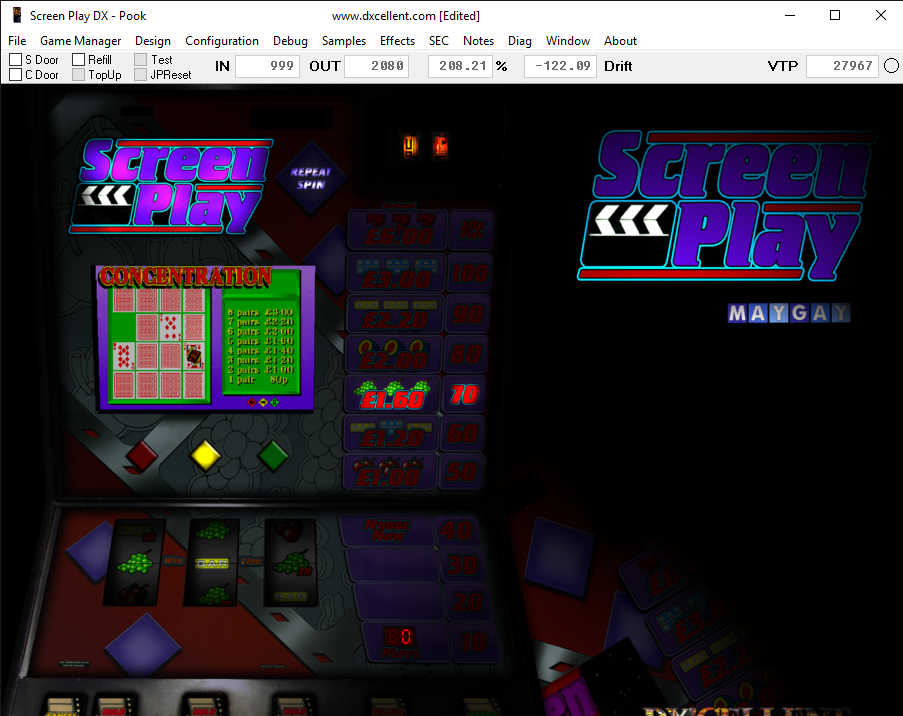Click the 20 ladder number lamp

(467, 603)
